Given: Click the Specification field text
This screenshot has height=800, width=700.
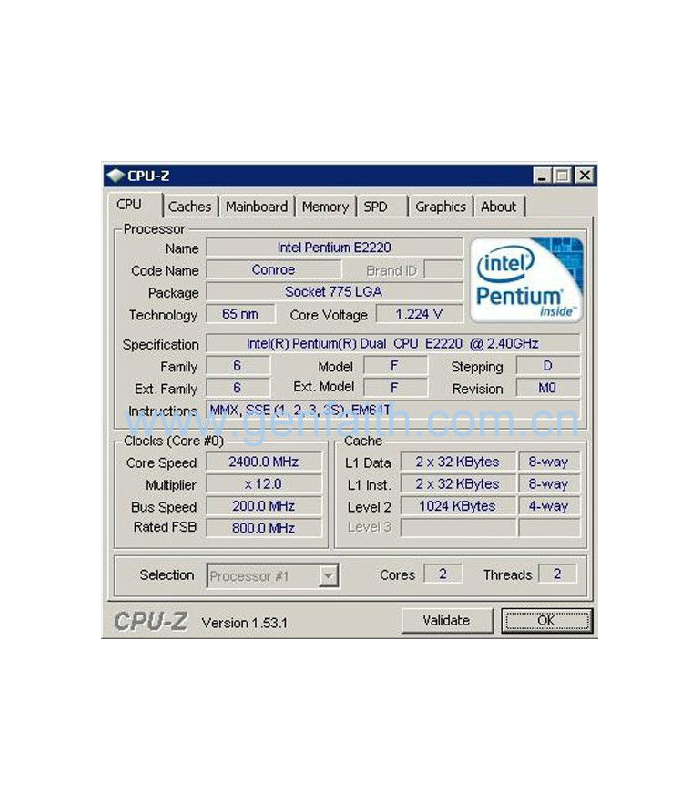Looking at the screenshot, I should click(x=393, y=343).
